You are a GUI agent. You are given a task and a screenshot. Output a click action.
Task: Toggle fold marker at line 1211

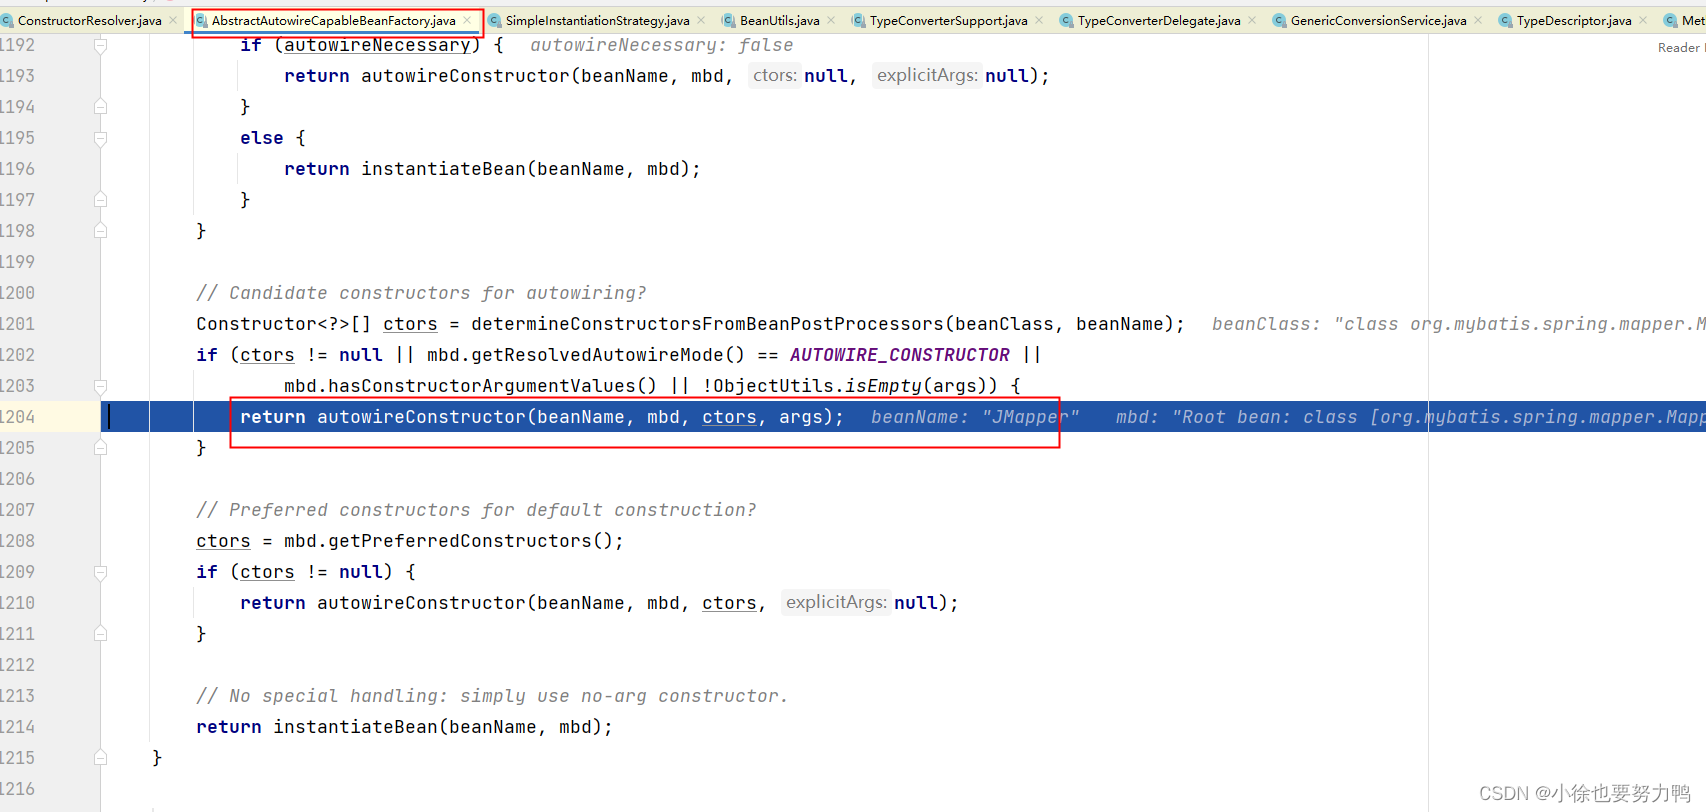[100, 633]
